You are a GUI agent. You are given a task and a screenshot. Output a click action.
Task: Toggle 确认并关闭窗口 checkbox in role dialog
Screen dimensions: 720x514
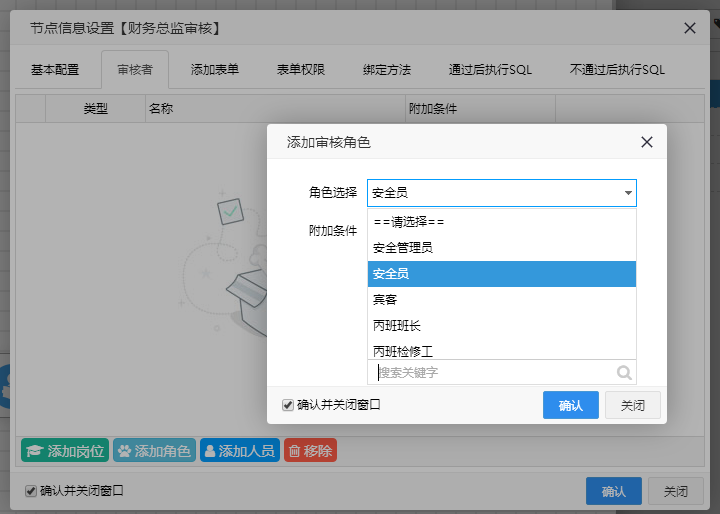tap(288, 405)
